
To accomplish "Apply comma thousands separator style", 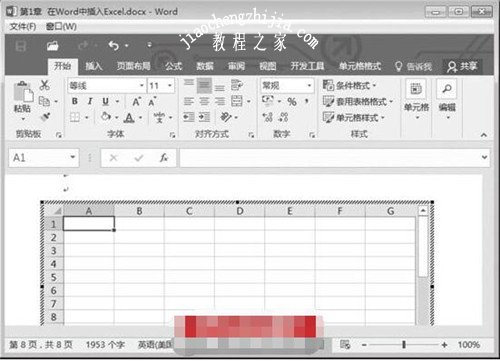I will [x=307, y=101].
